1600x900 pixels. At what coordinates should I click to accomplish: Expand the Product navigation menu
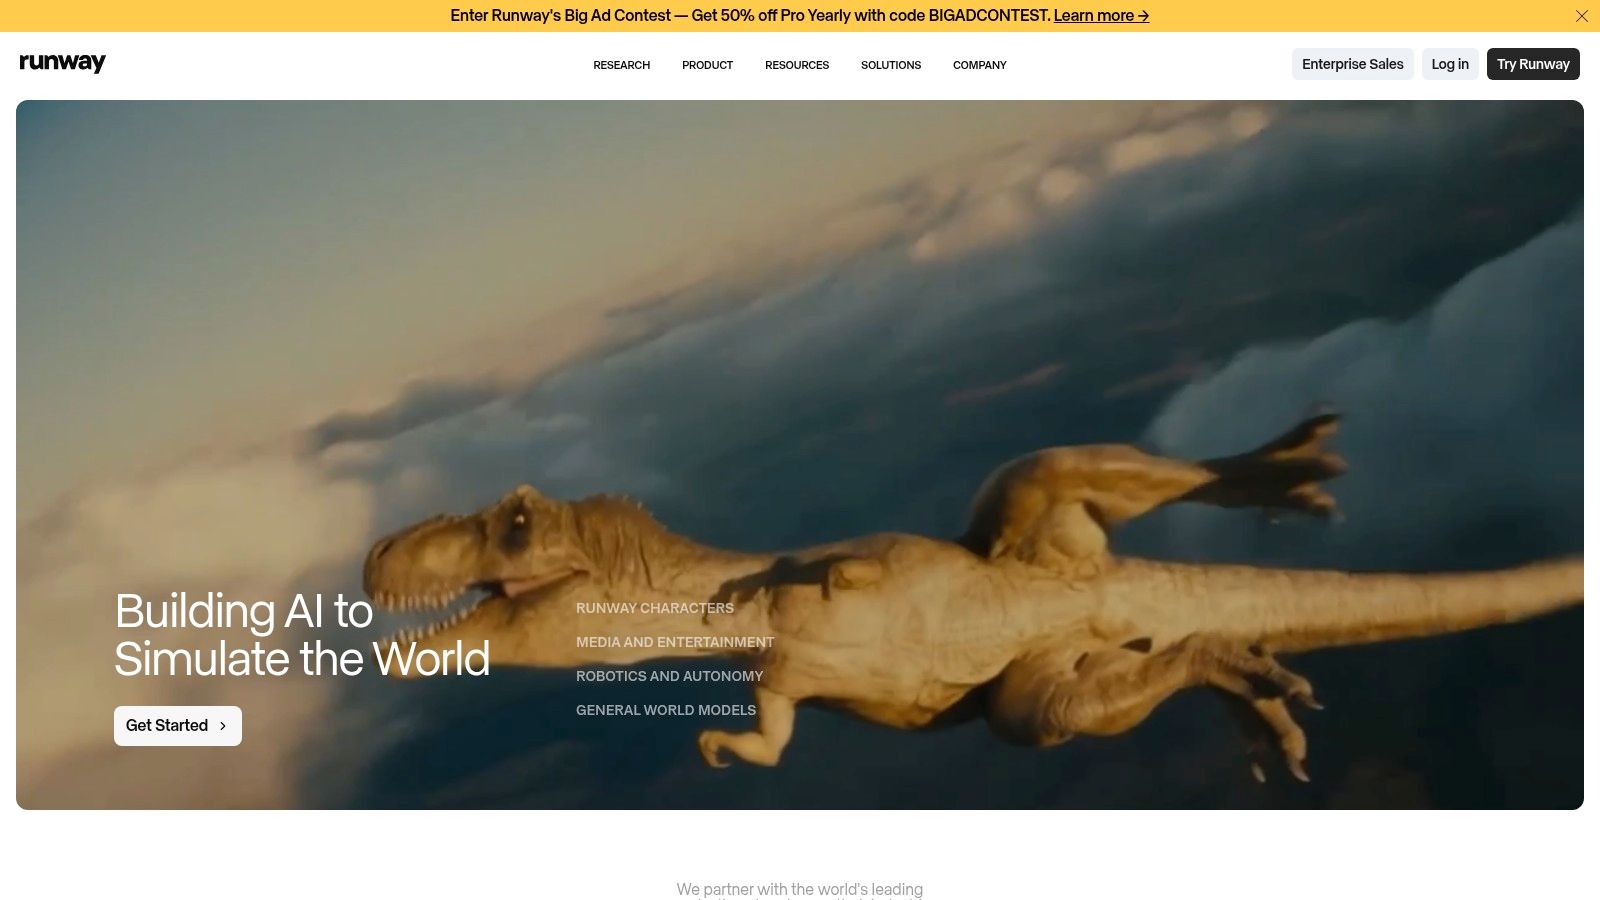point(707,65)
